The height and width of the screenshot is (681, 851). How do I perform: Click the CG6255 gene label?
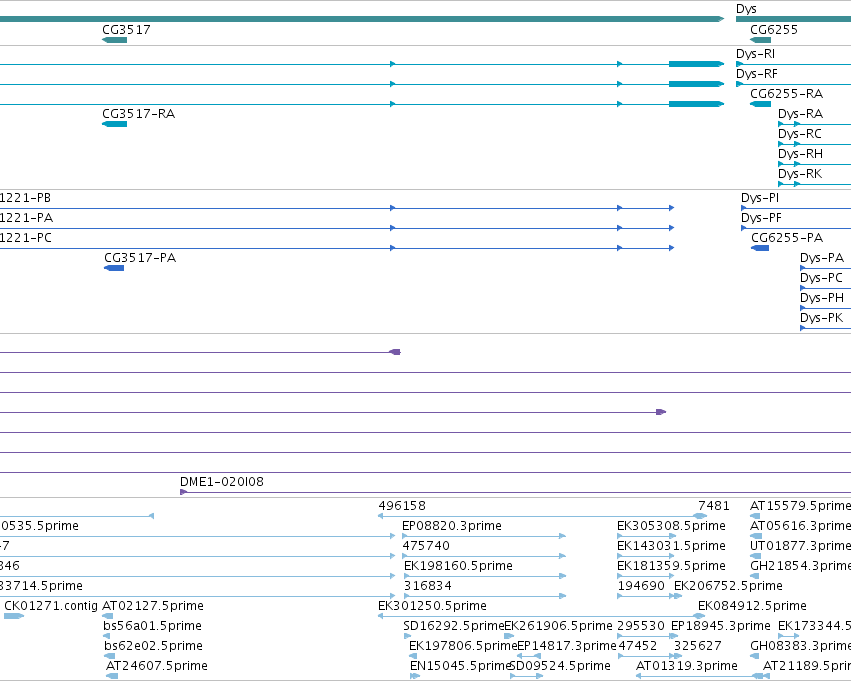point(774,29)
